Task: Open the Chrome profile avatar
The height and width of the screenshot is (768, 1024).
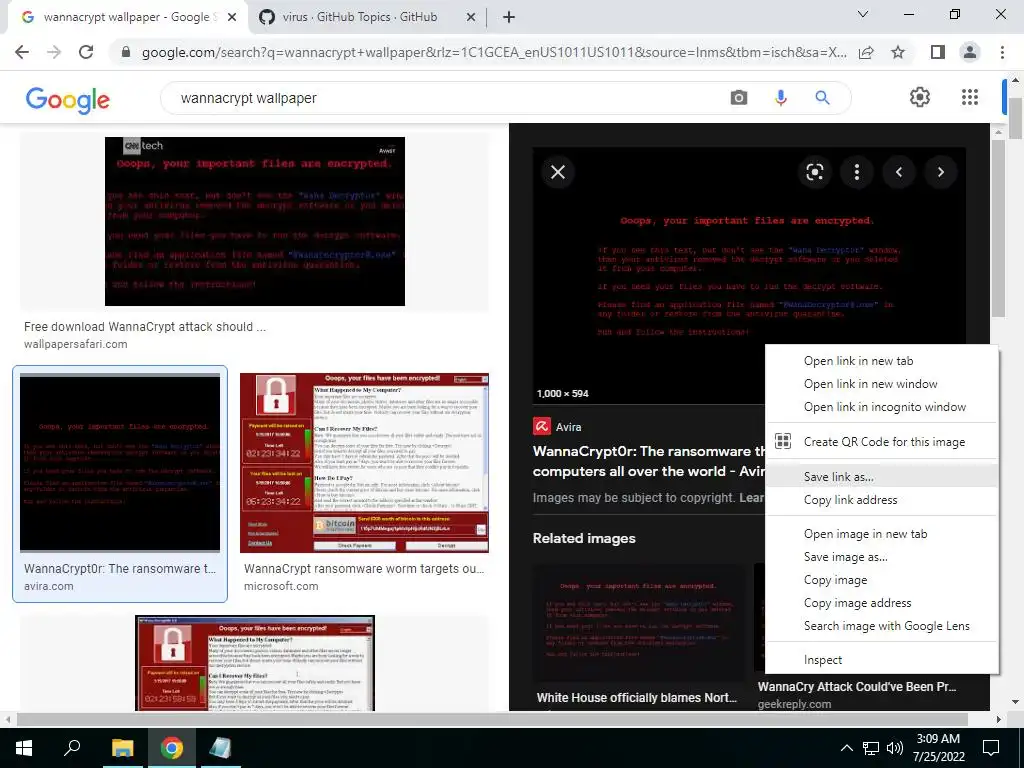Action: click(970, 52)
